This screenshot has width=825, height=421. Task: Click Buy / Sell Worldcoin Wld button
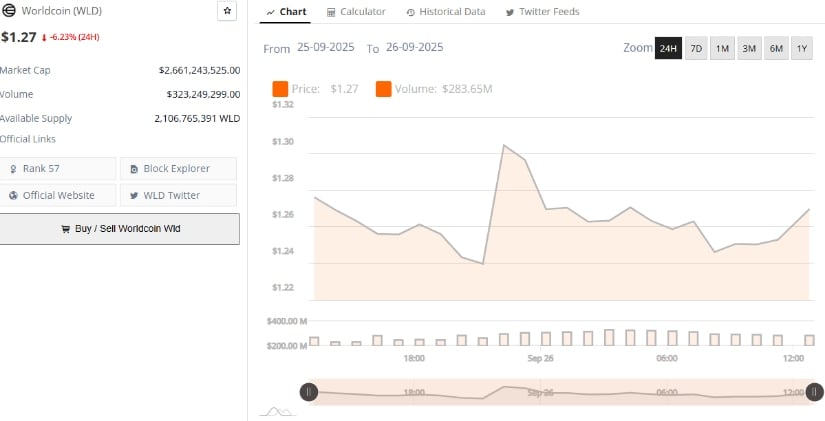[119, 229]
